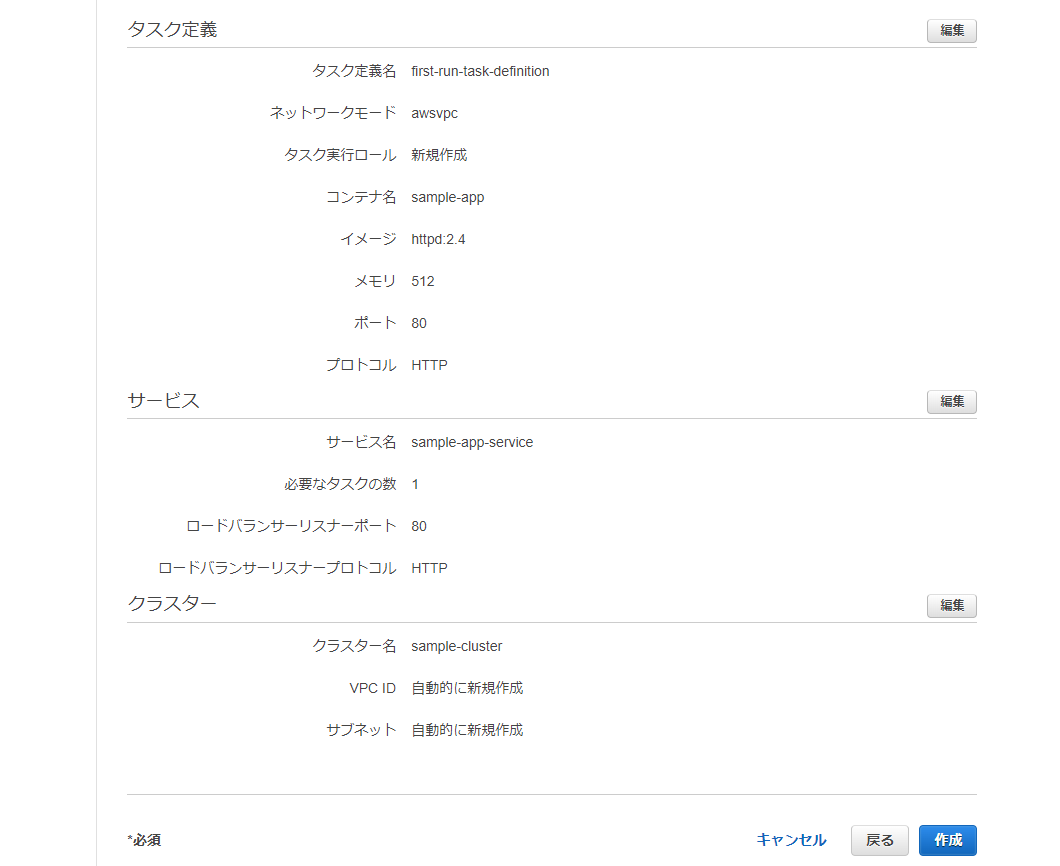Click the サービス section heading
This screenshot has height=866, width=1060.
coord(164,401)
